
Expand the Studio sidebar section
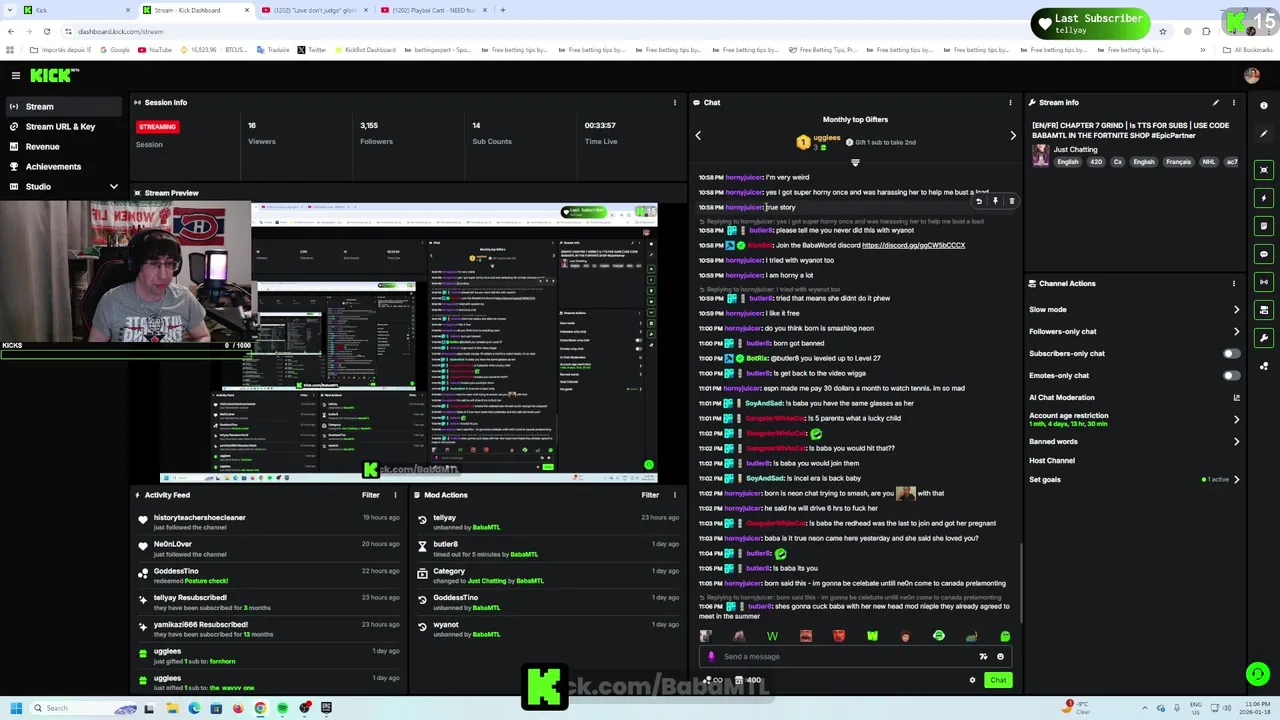113,186
